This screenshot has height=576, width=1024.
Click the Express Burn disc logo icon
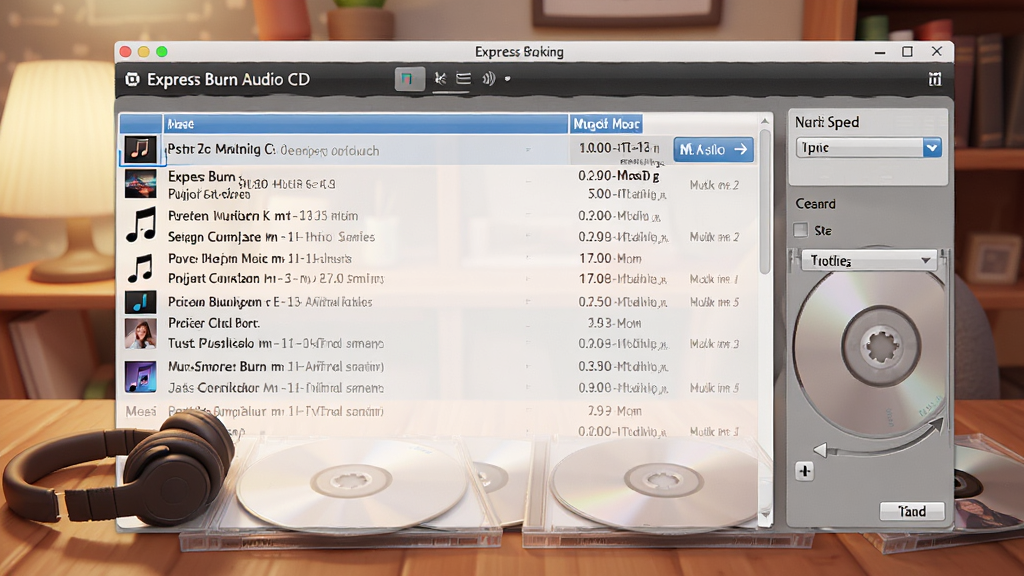(133, 80)
